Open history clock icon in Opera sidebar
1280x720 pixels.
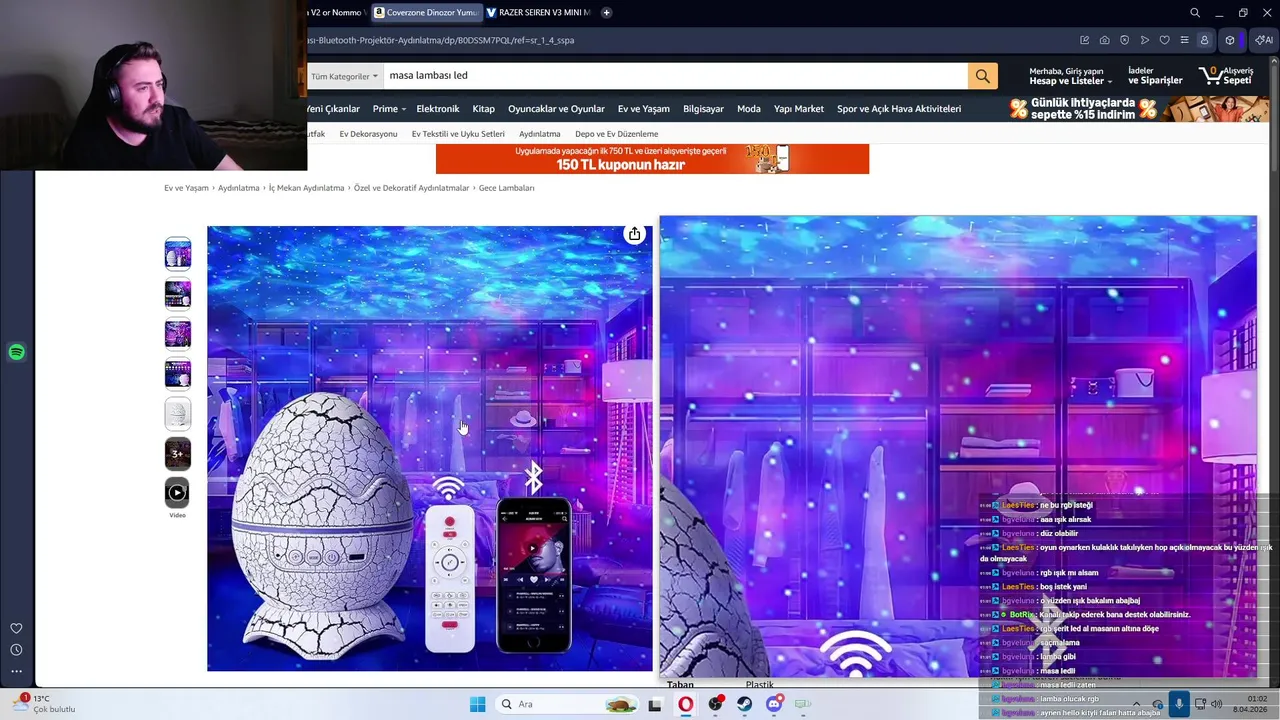(x=16, y=650)
